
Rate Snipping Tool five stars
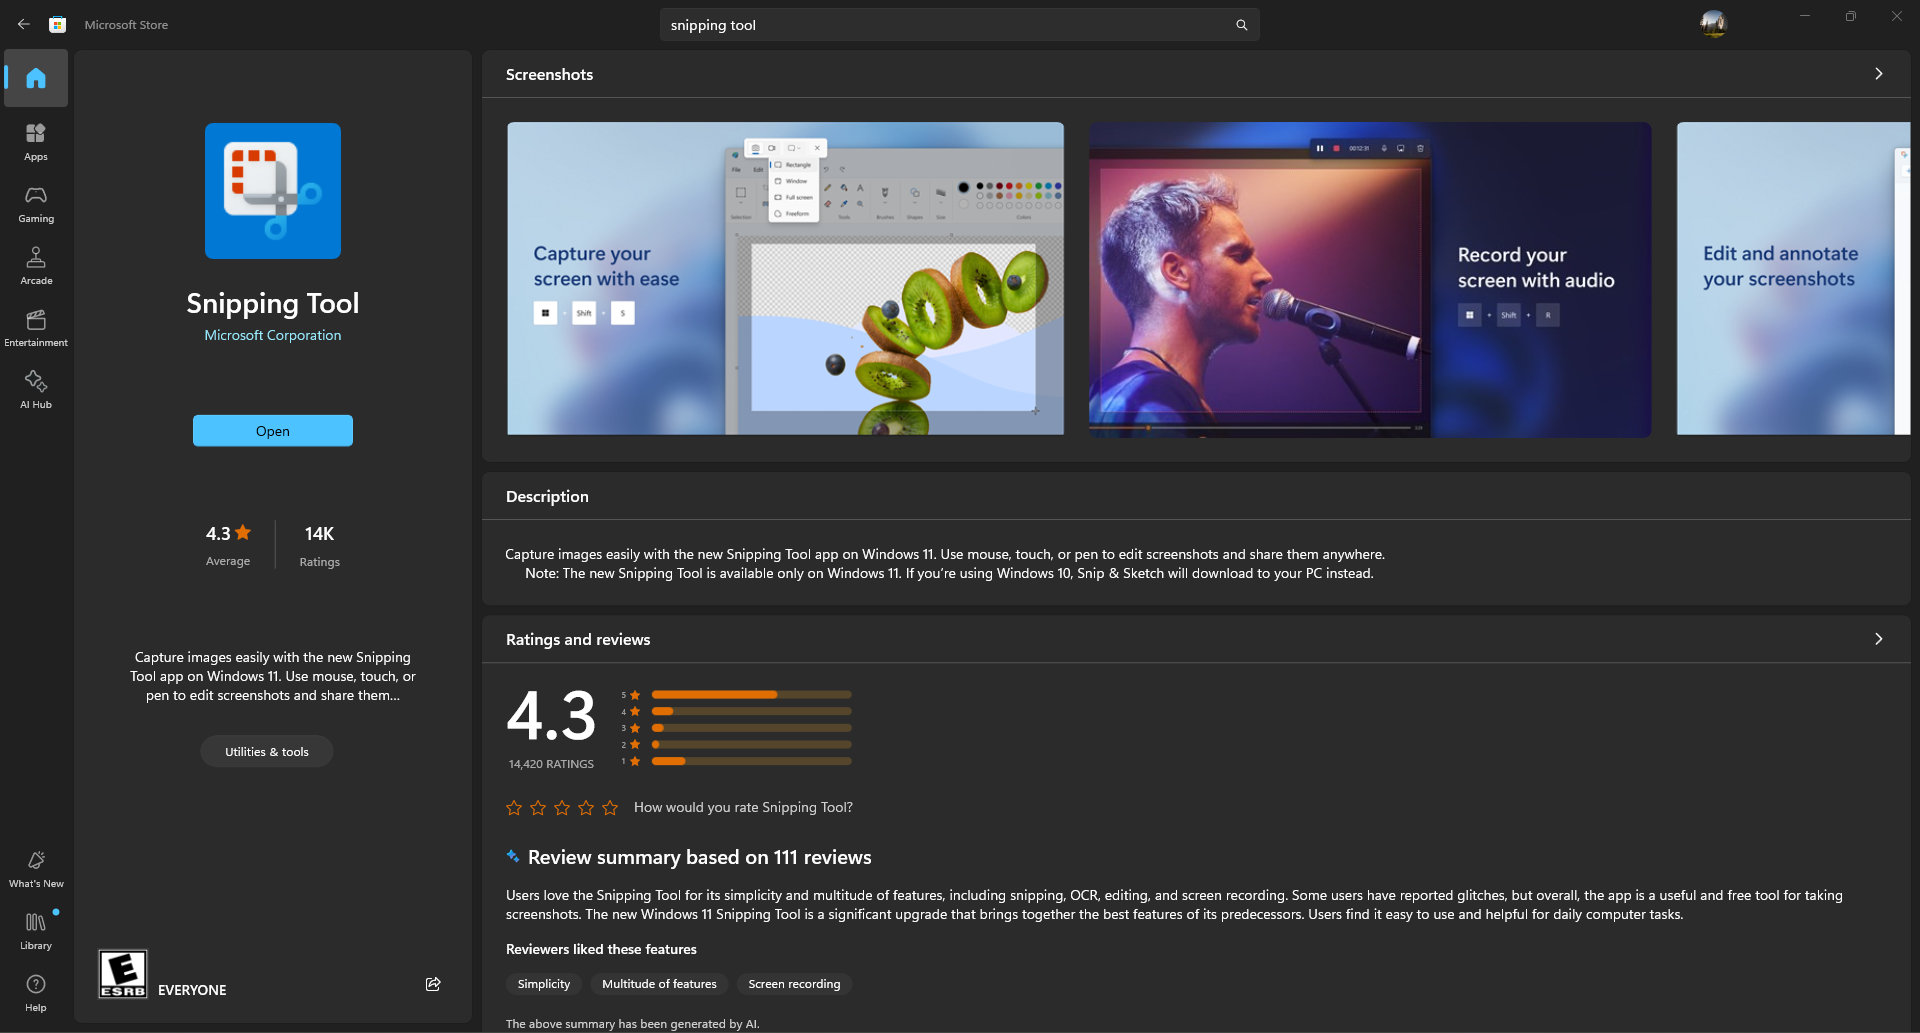tap(610, 807)
